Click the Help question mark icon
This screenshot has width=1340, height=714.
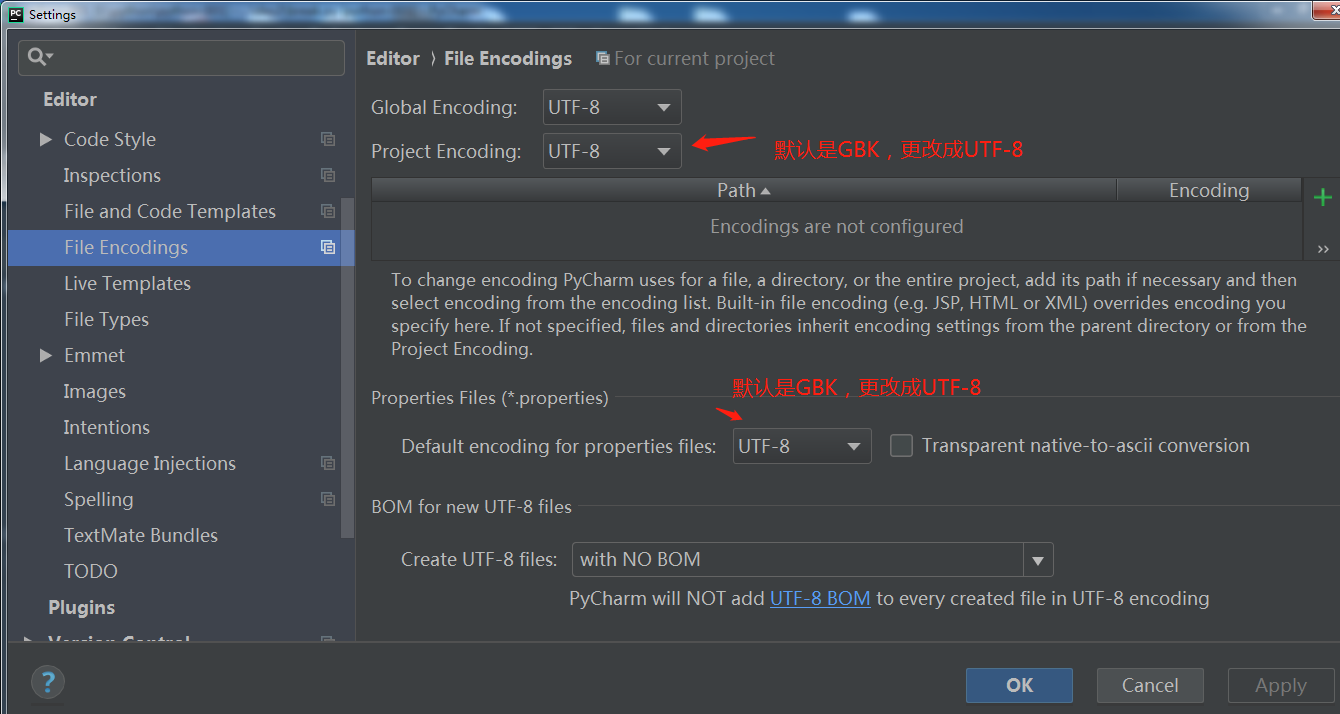(47, 681)
